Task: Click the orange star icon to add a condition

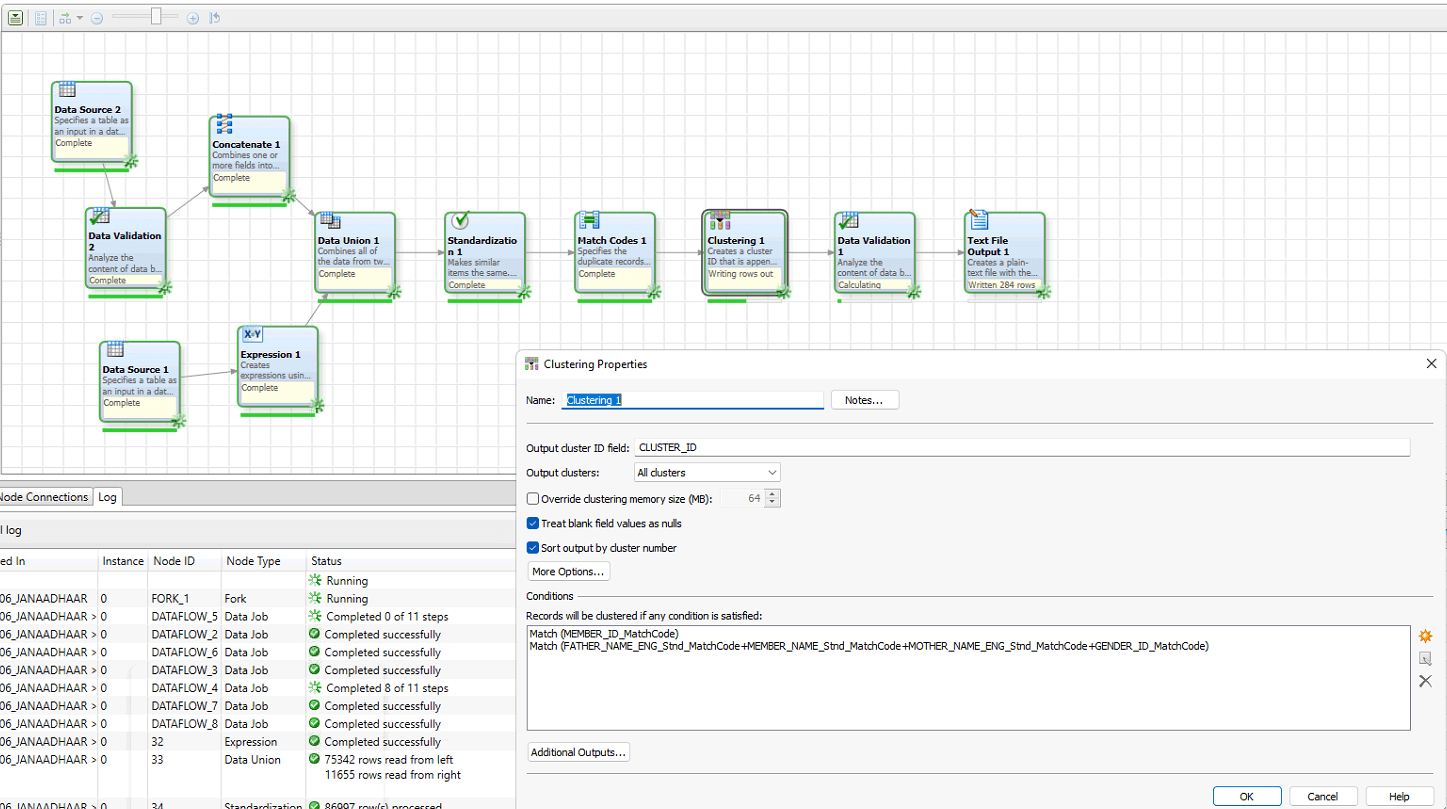Action: (x=1425, y=636)
